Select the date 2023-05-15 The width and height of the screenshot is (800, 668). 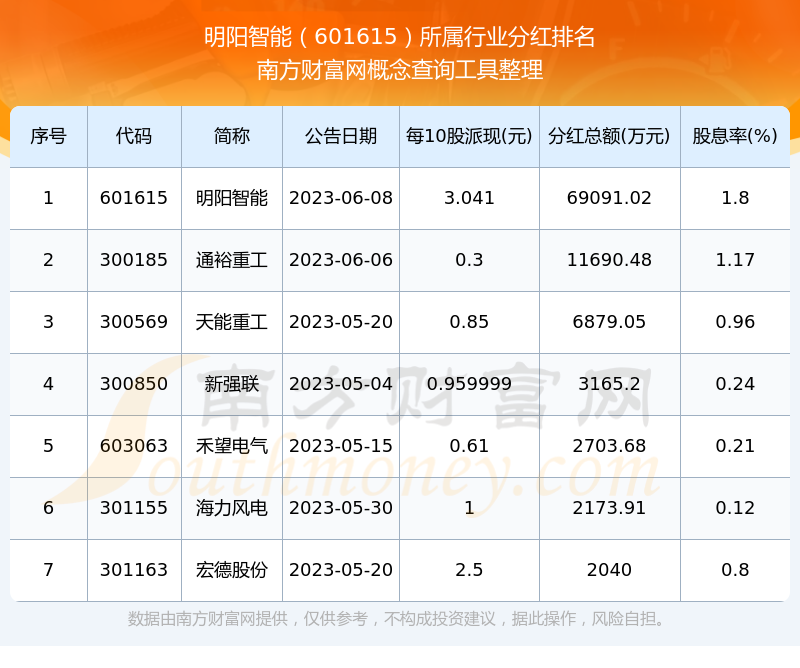pos(341,446)
